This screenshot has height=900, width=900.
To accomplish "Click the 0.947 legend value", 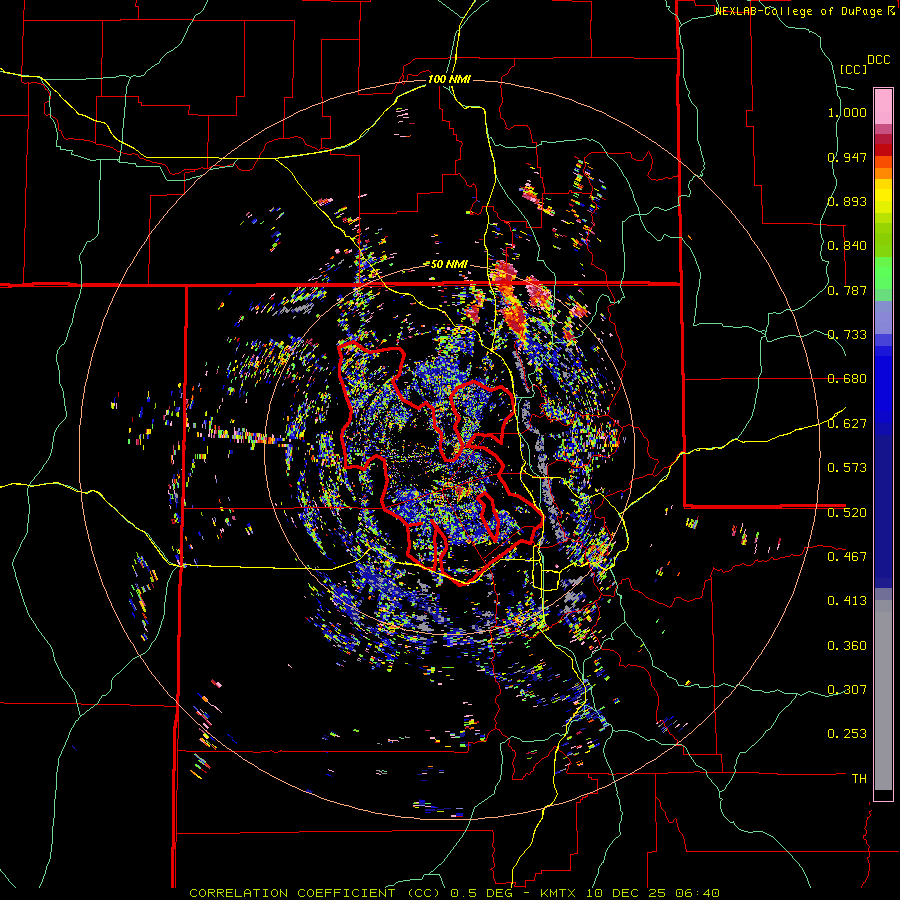I will coord(847,157).
